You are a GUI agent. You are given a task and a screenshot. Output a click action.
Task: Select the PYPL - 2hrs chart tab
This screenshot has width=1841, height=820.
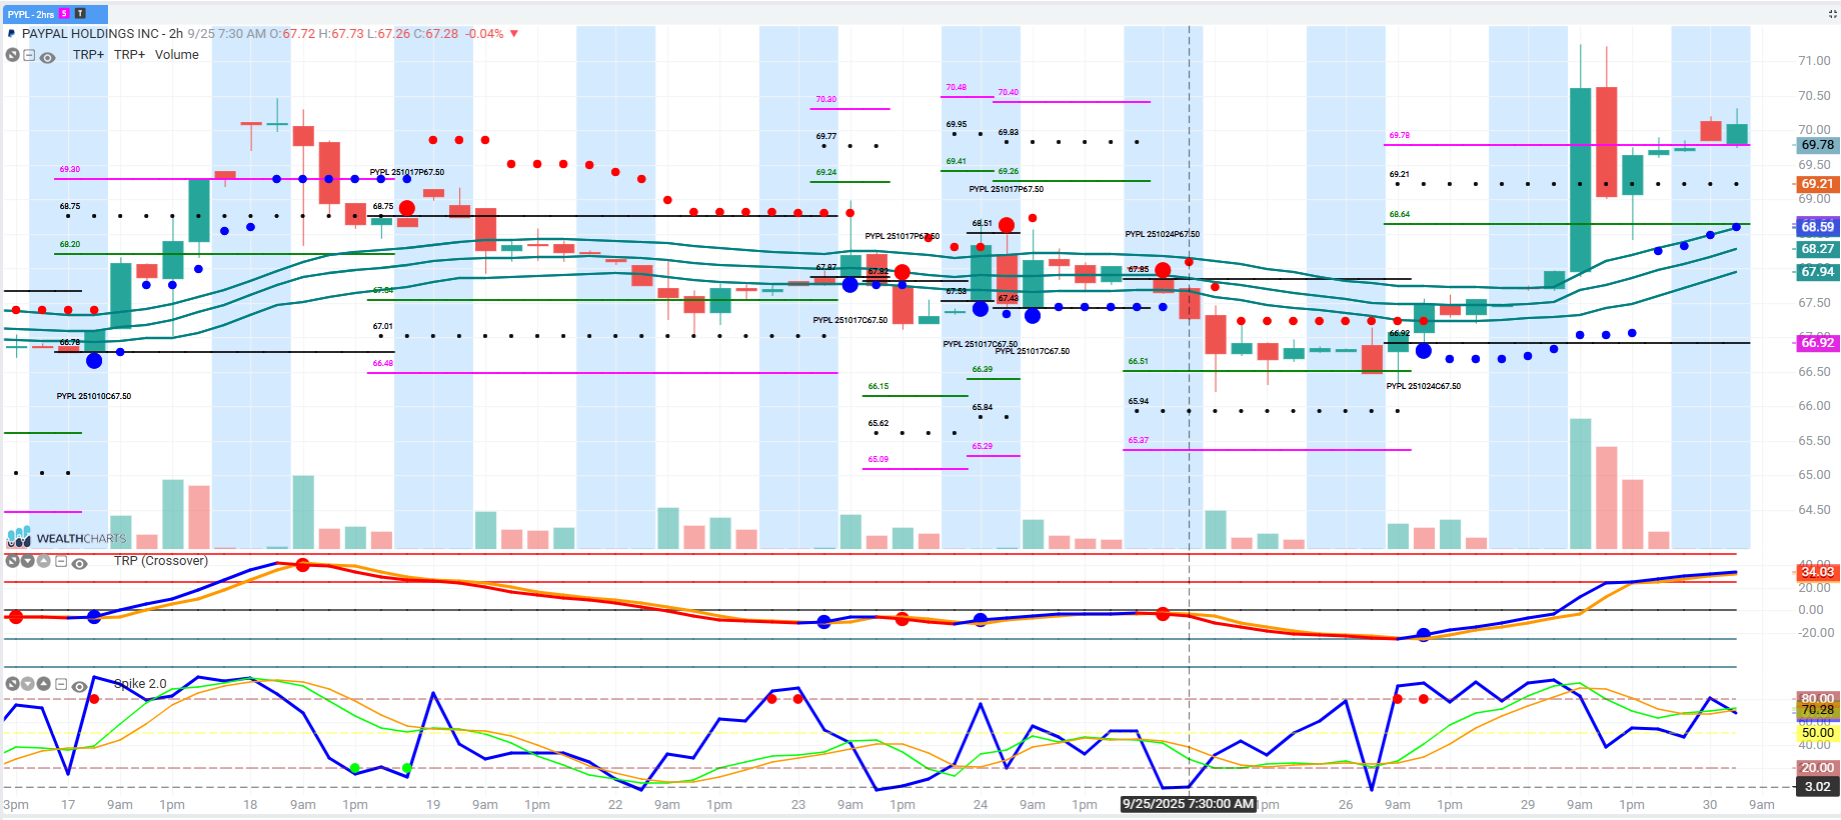32,14
